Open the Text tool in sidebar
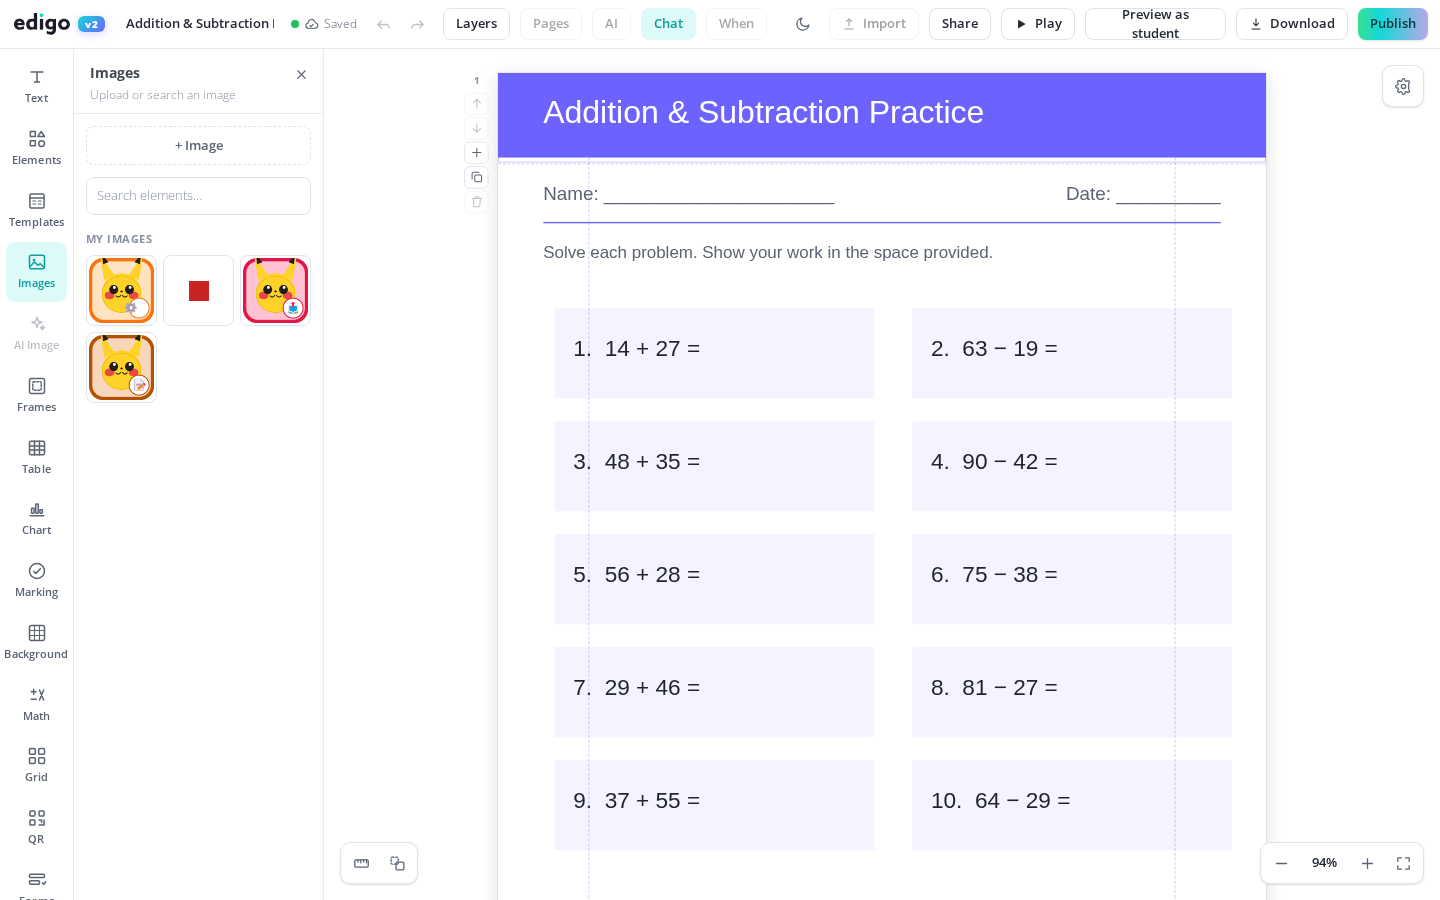Viewport: 1440px width, 900px height. (x=36, y=86)
